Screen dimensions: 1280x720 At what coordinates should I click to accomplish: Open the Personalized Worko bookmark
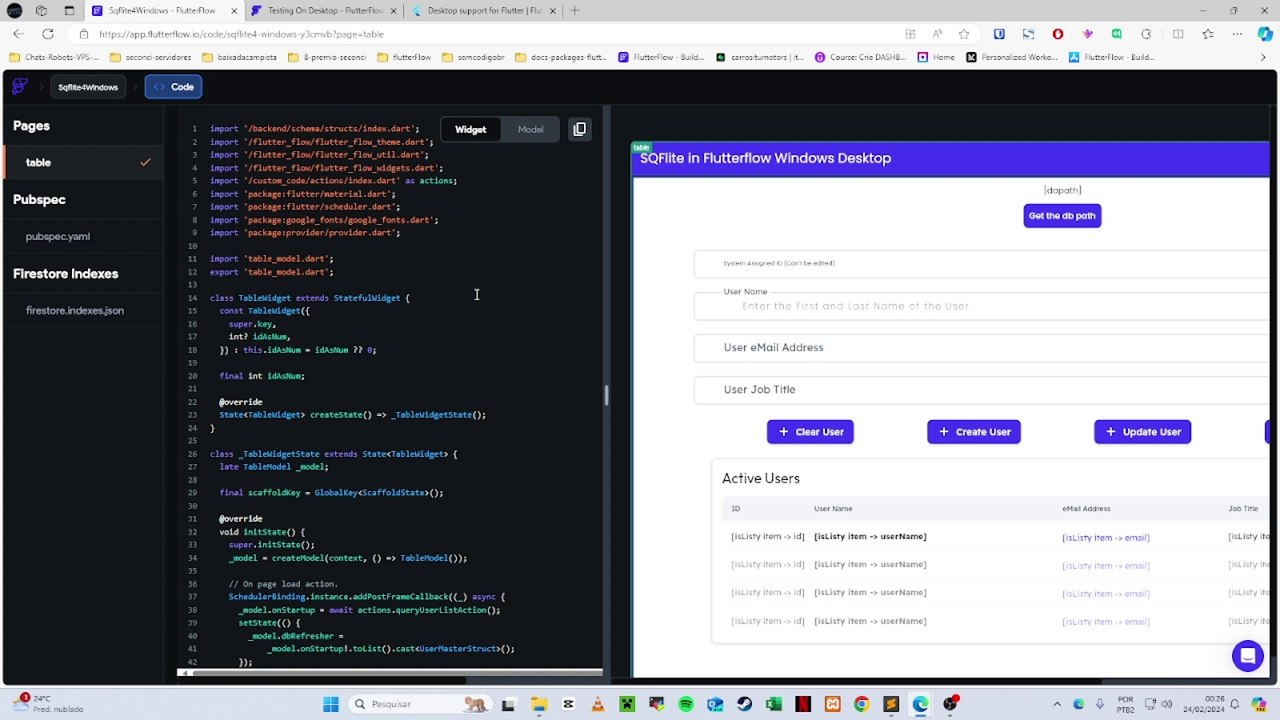click(1011, 57)
